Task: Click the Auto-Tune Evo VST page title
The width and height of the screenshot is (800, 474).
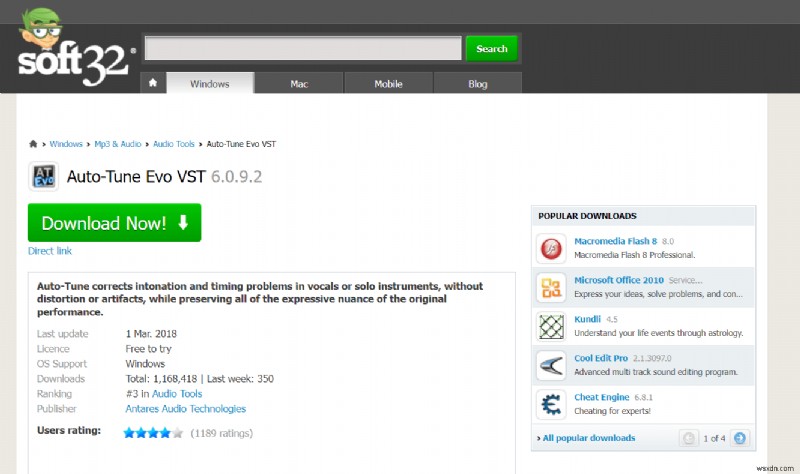Action: pyautogui.click(x=136, y=177)
